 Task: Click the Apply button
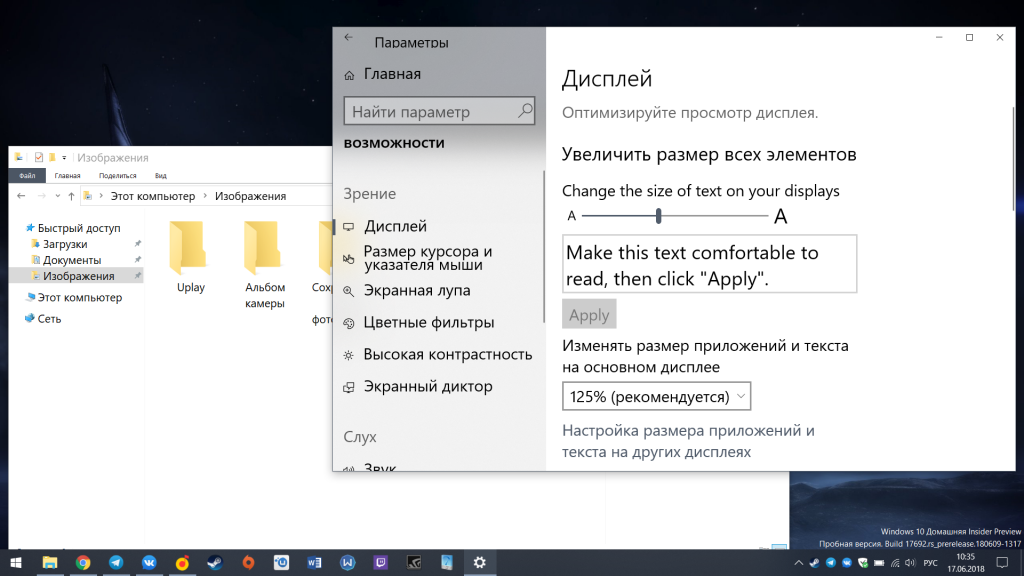[x=589, y=315]
